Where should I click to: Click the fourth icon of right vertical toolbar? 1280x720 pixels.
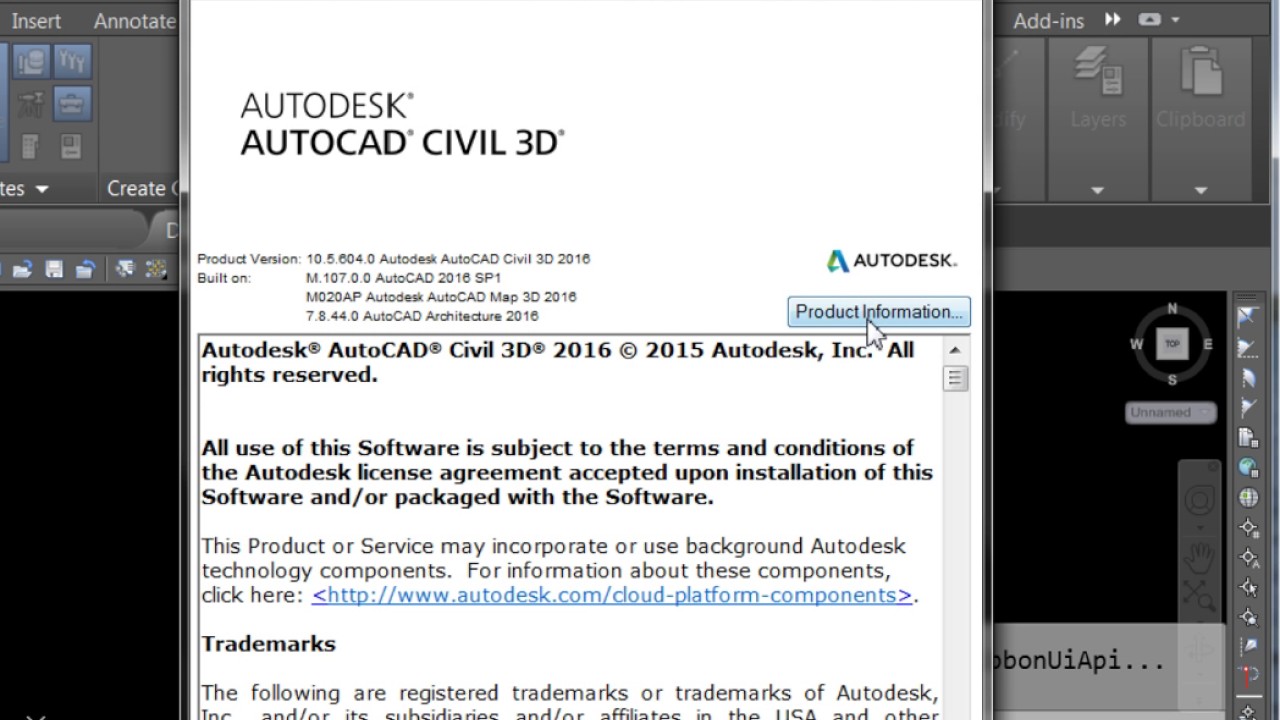coord(1247,407)
